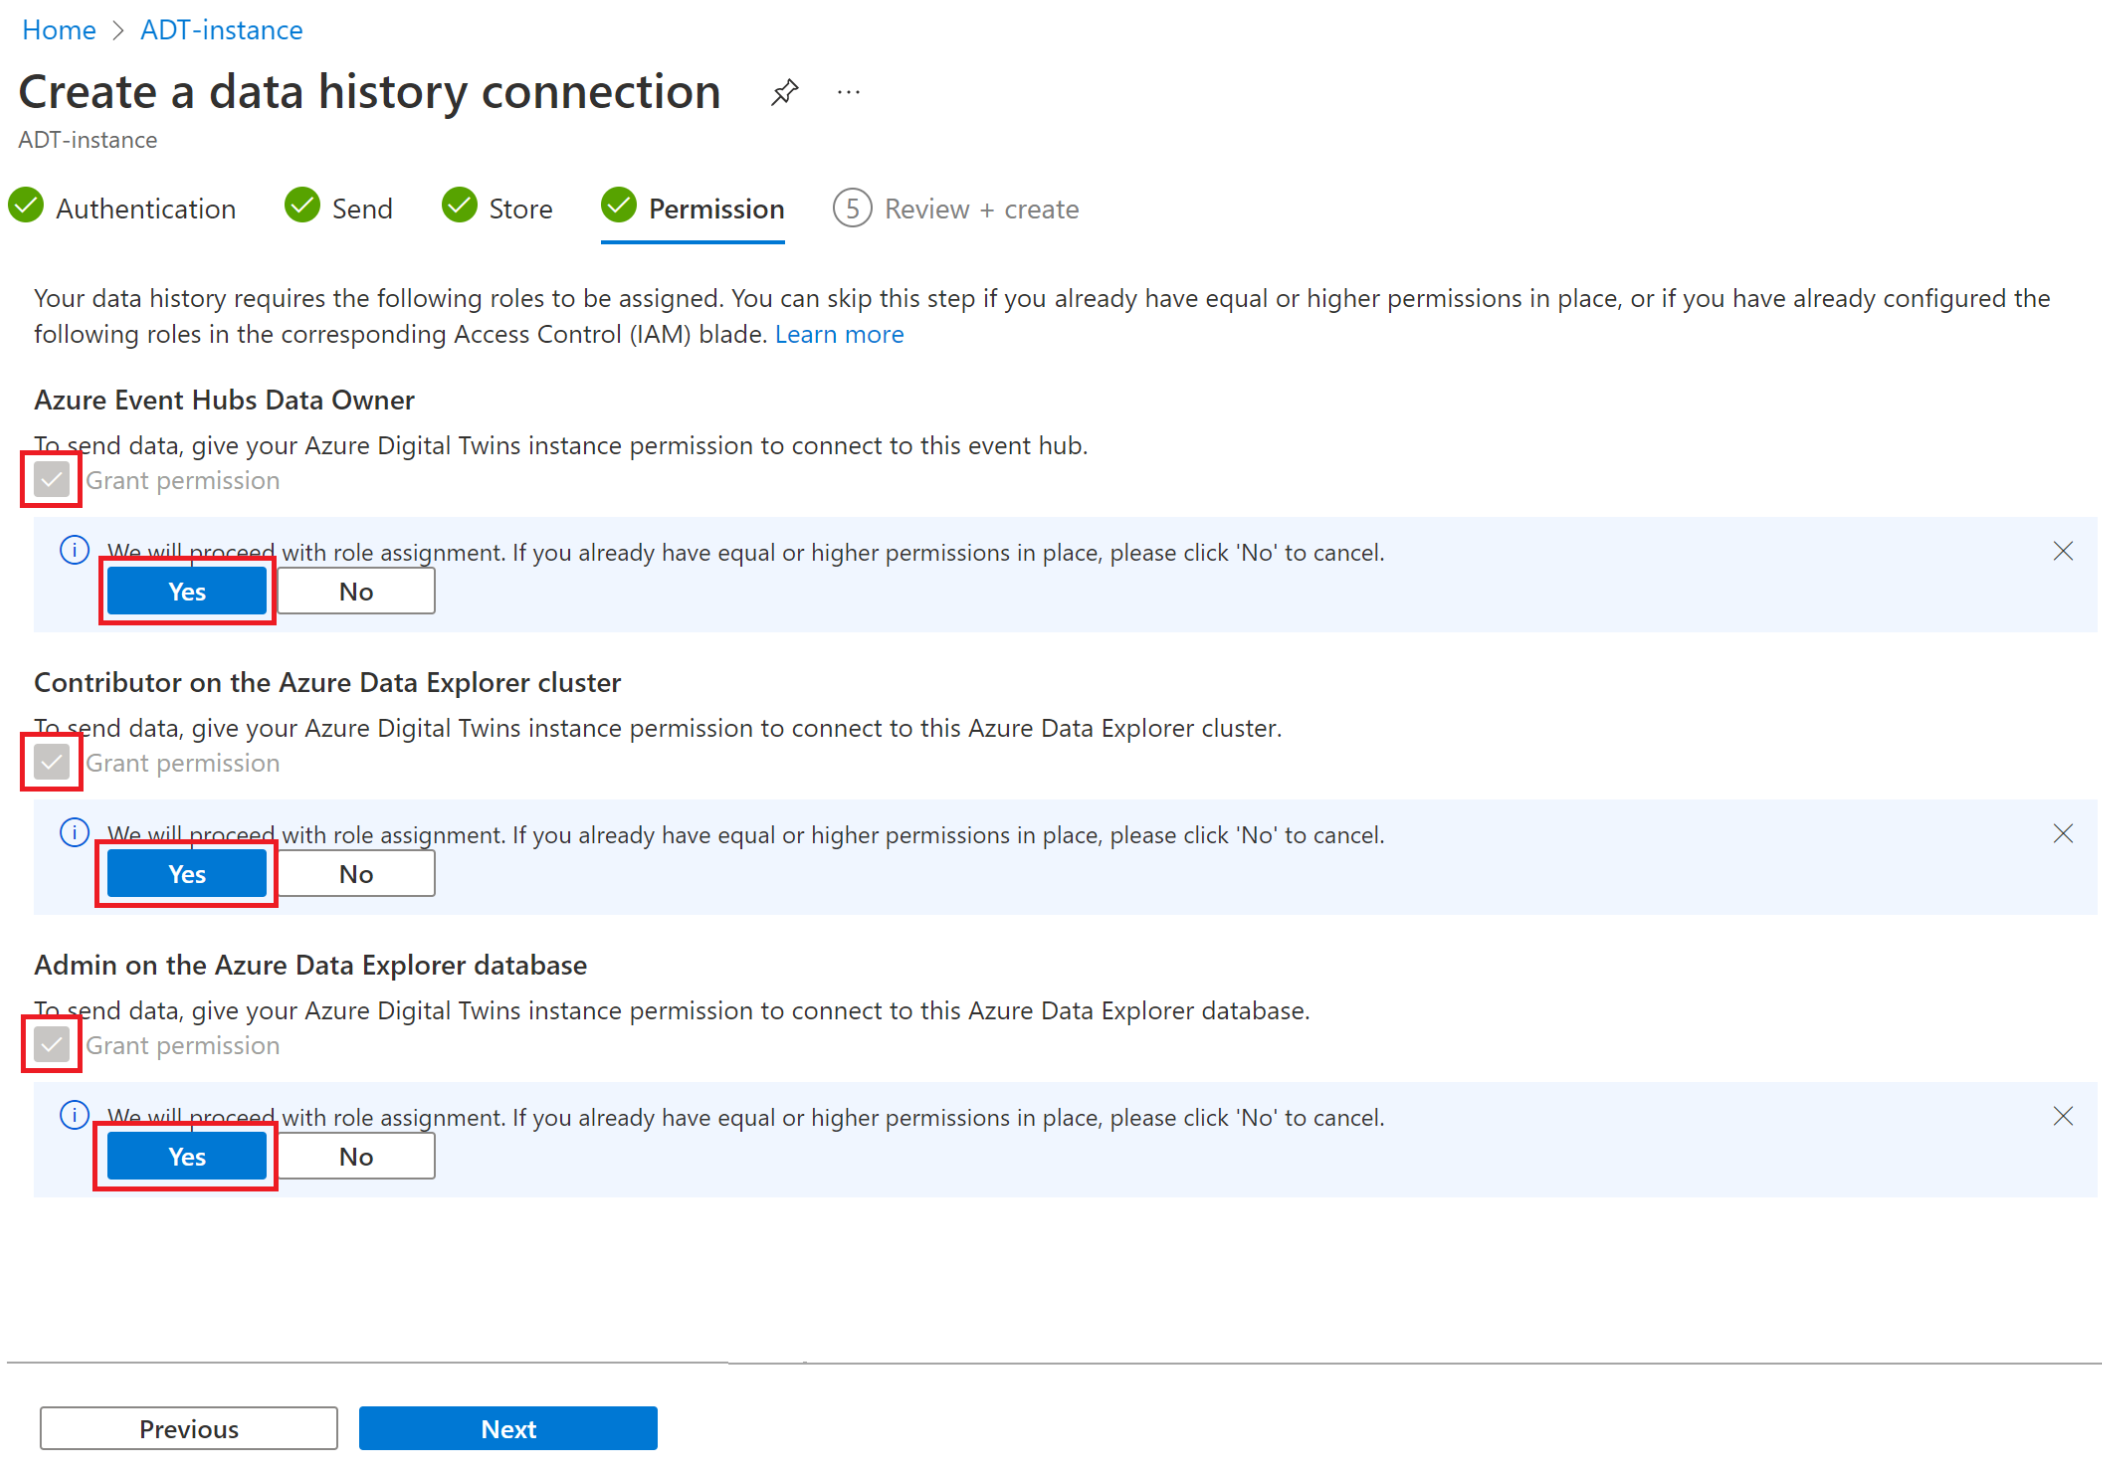This screenshot has height=1463, width=2102.
Task: Navigate to Home in the breadcrumb
Action: click(x=59, y=30)
